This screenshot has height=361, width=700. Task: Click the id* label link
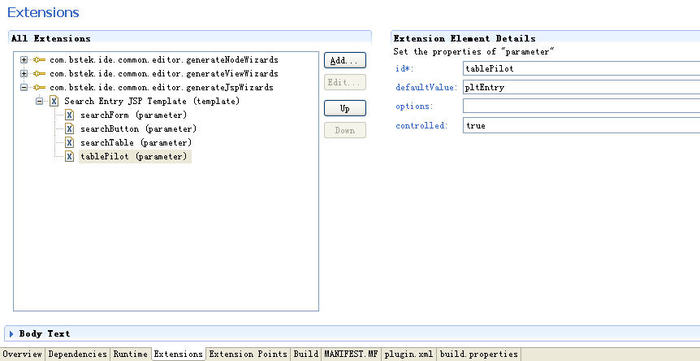pos(404,69)
